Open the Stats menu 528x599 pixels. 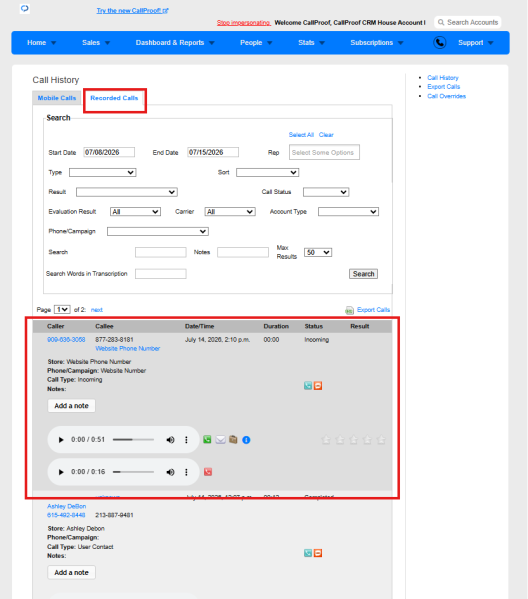tap(311, 43)
